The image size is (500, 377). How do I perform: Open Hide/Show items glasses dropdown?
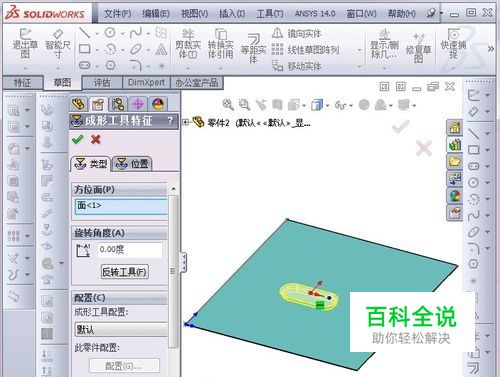(x=351, y=106)
